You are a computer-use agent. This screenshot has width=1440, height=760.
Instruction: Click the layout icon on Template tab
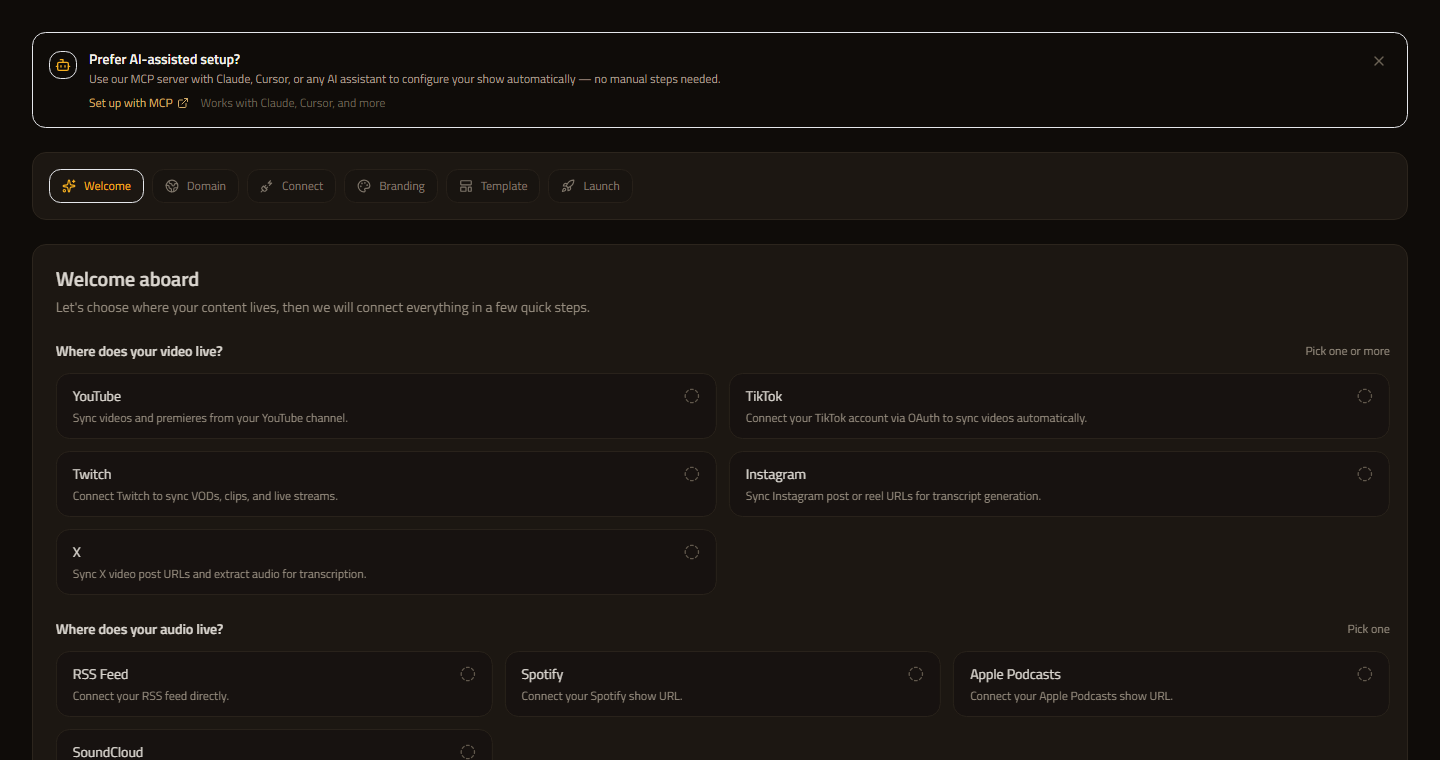tap(466, 186)
